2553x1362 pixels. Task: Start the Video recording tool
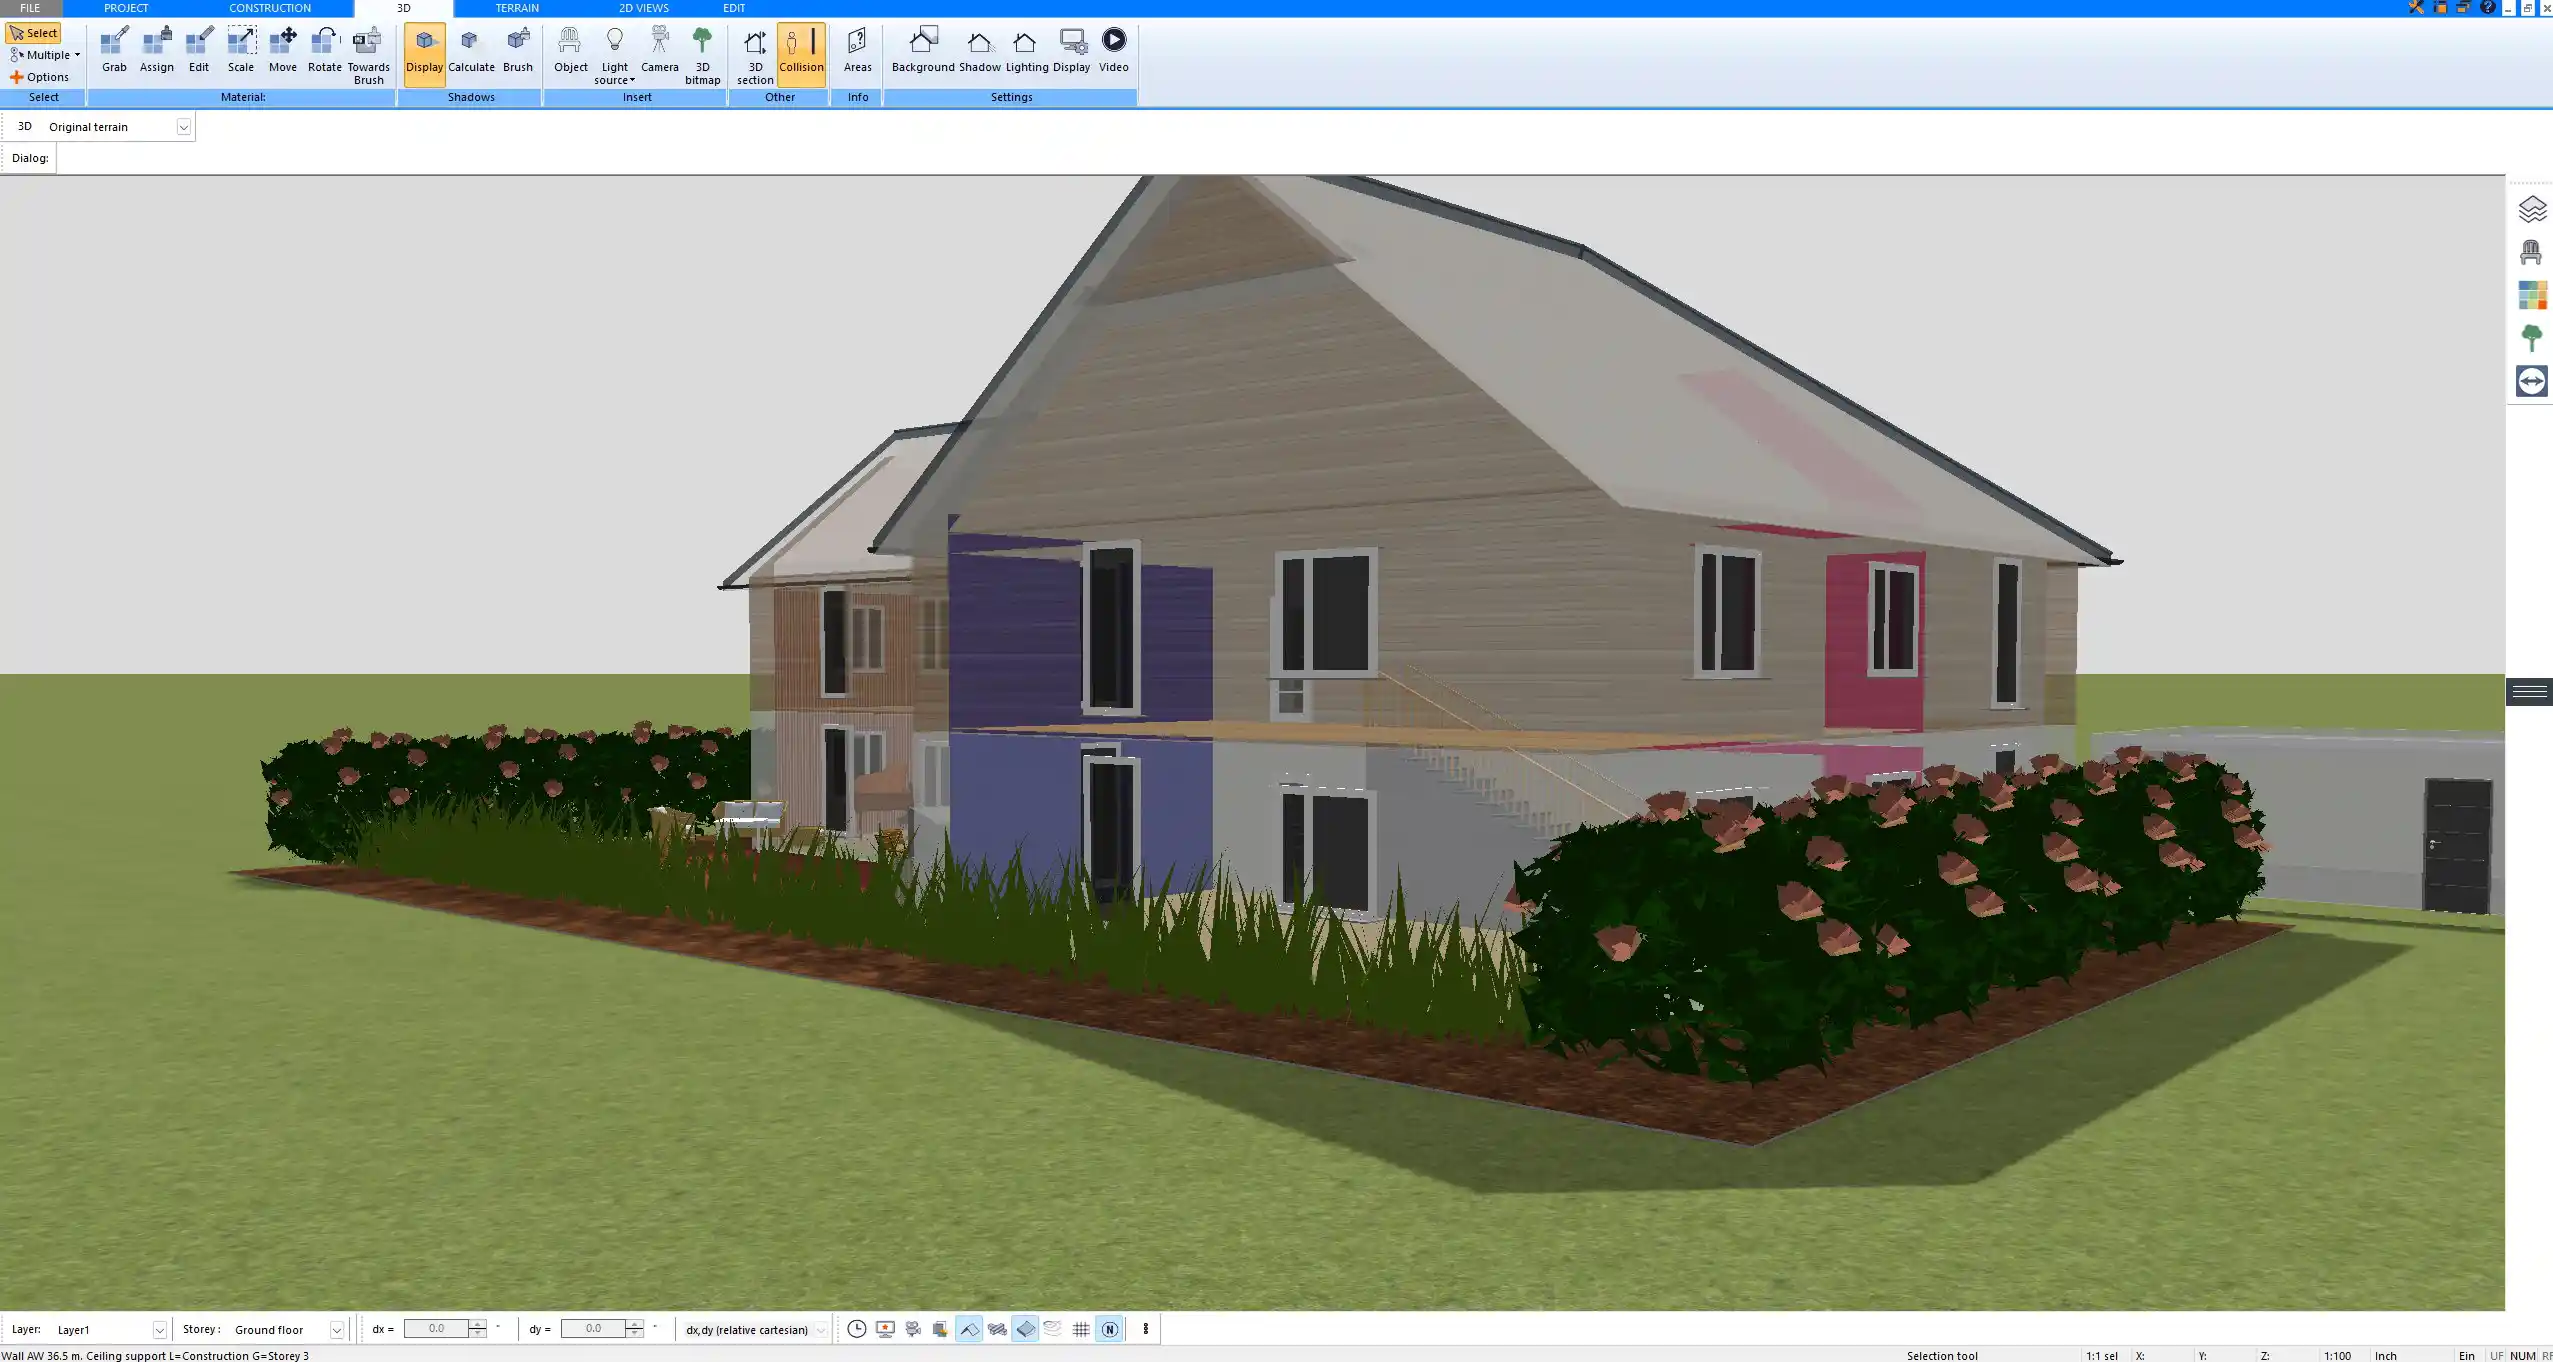pyautogui.click(x=1112, y=47)
